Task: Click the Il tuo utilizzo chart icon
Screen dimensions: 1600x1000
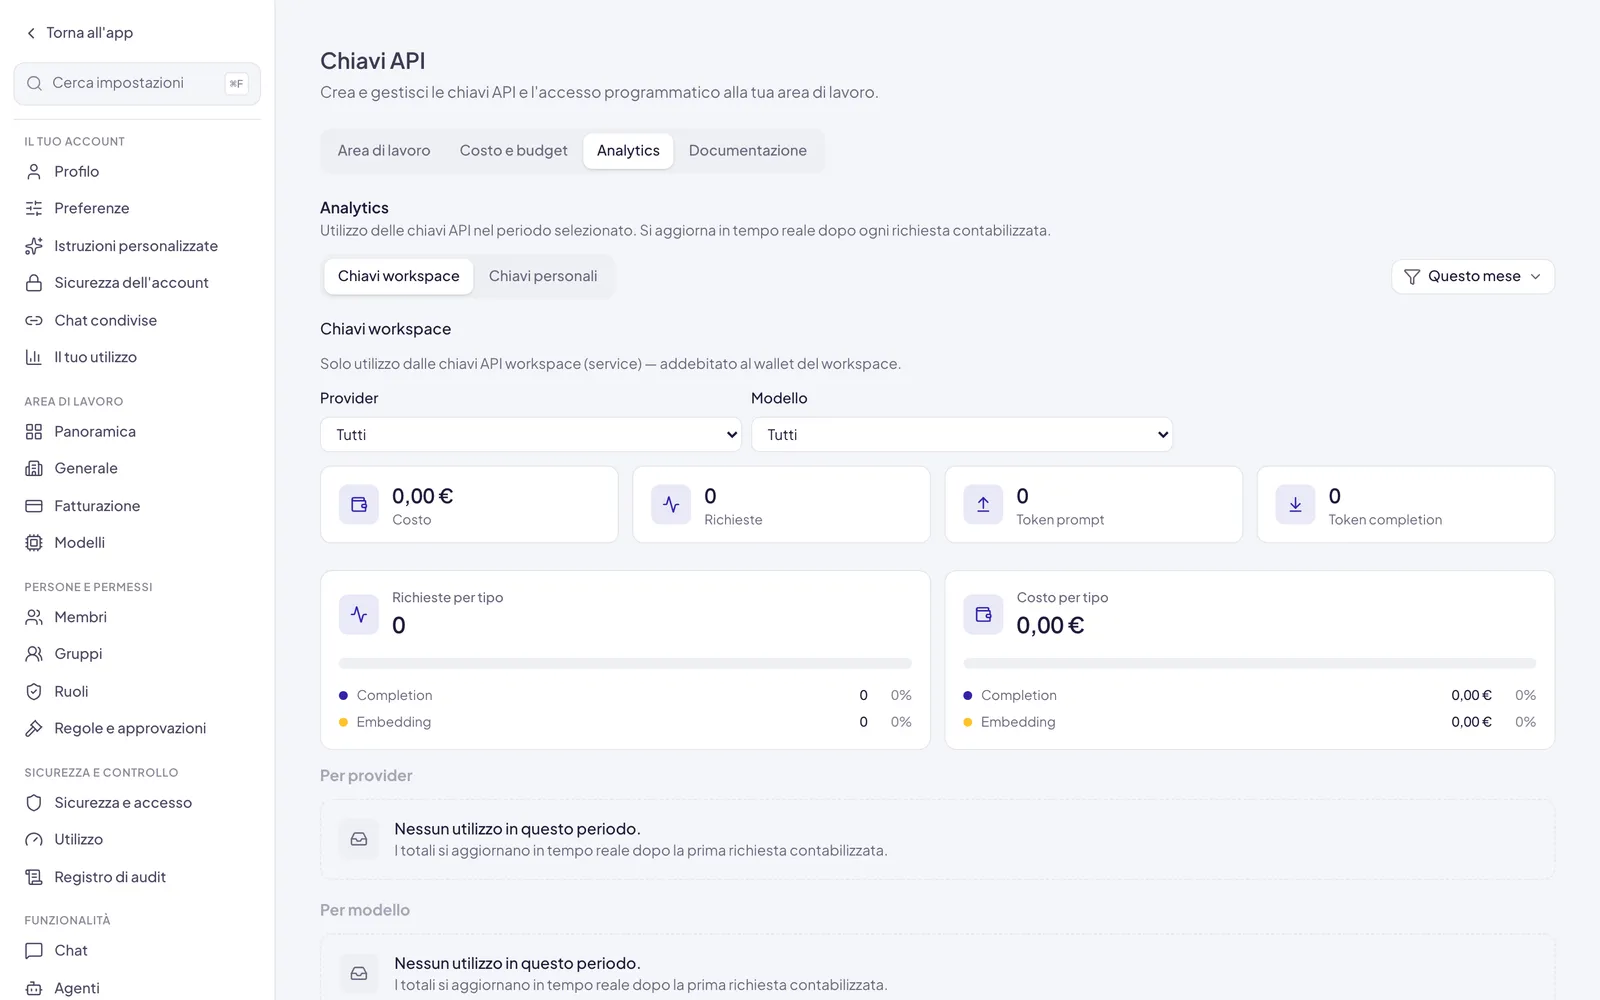Action: (34, 357)
